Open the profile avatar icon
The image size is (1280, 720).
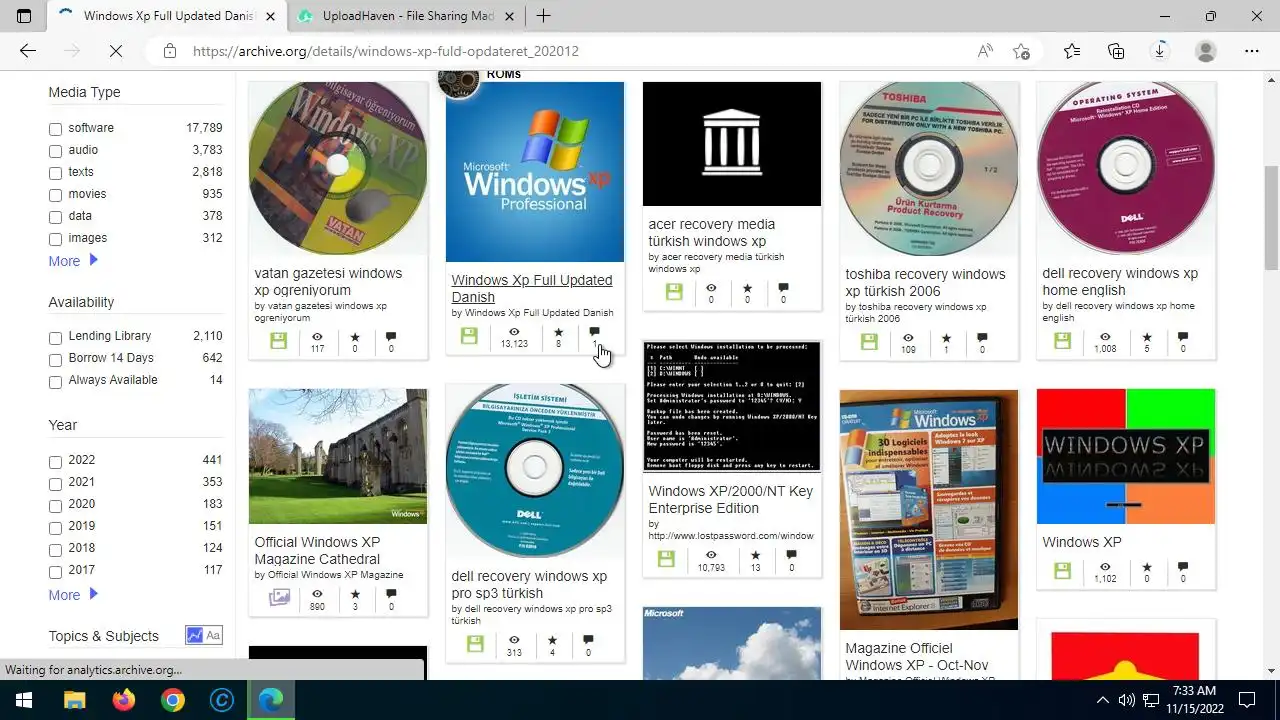click(x=1206, y=51)
